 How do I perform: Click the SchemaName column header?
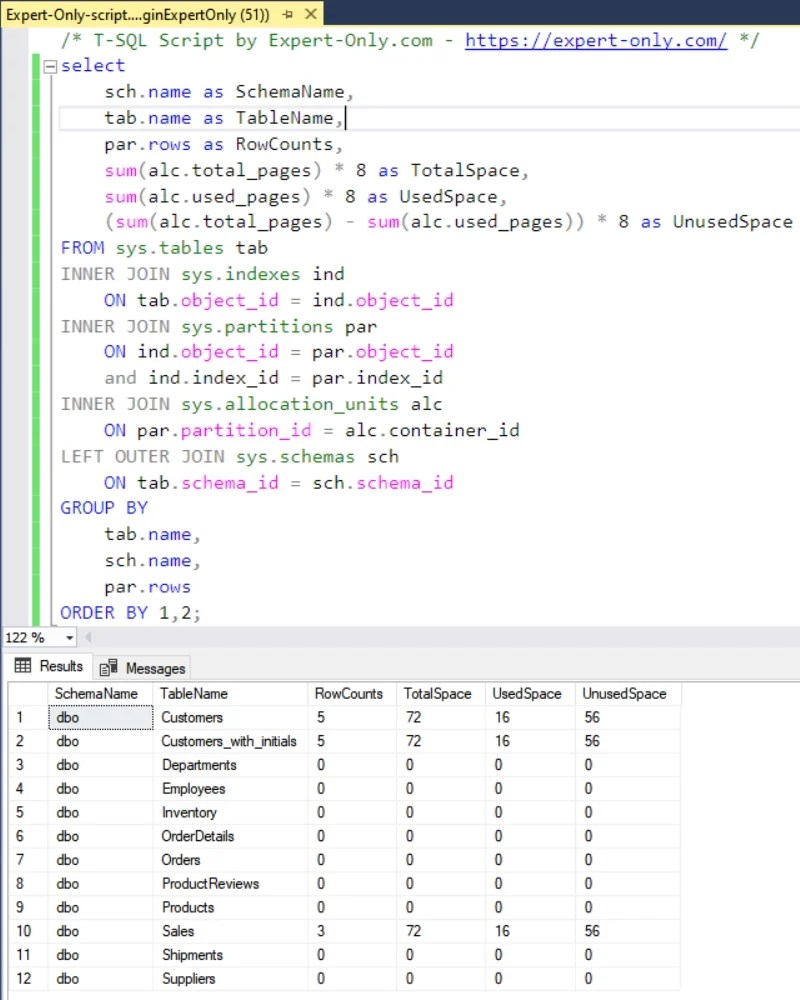click(96, 693)
